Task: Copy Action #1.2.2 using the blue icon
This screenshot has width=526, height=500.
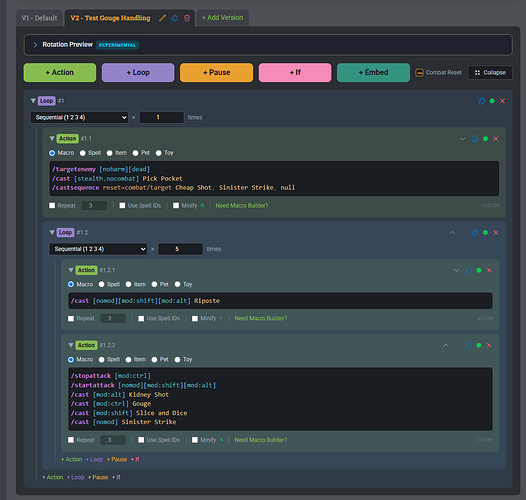Action: coord(469,345)
